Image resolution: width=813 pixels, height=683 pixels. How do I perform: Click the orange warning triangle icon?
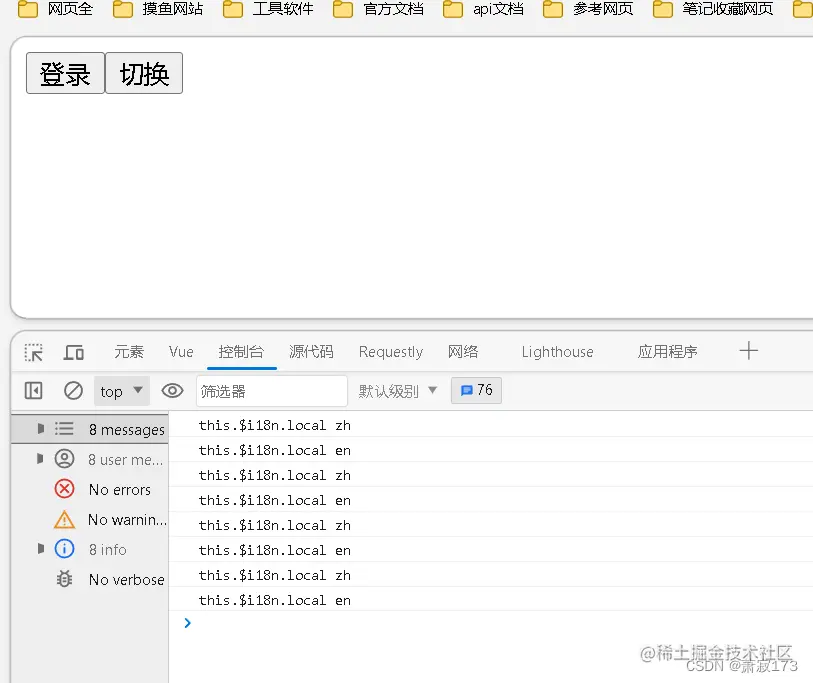point(64,519)
